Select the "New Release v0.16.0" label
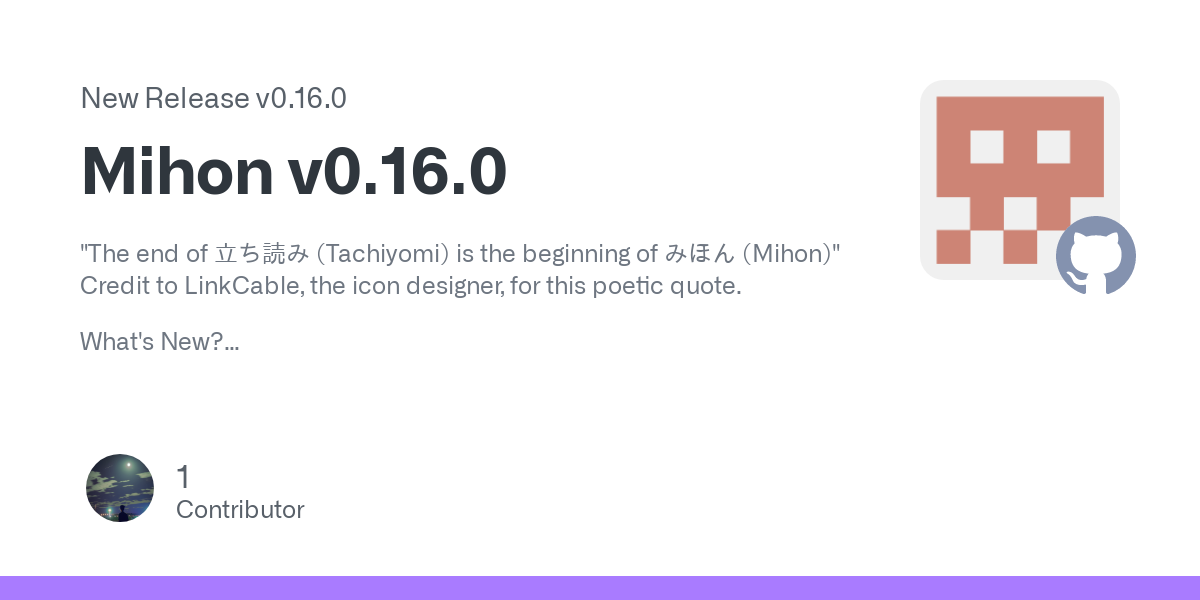The height and width of the screenshot is (600, 1200). pyautogui.click(x=213, y=98)
